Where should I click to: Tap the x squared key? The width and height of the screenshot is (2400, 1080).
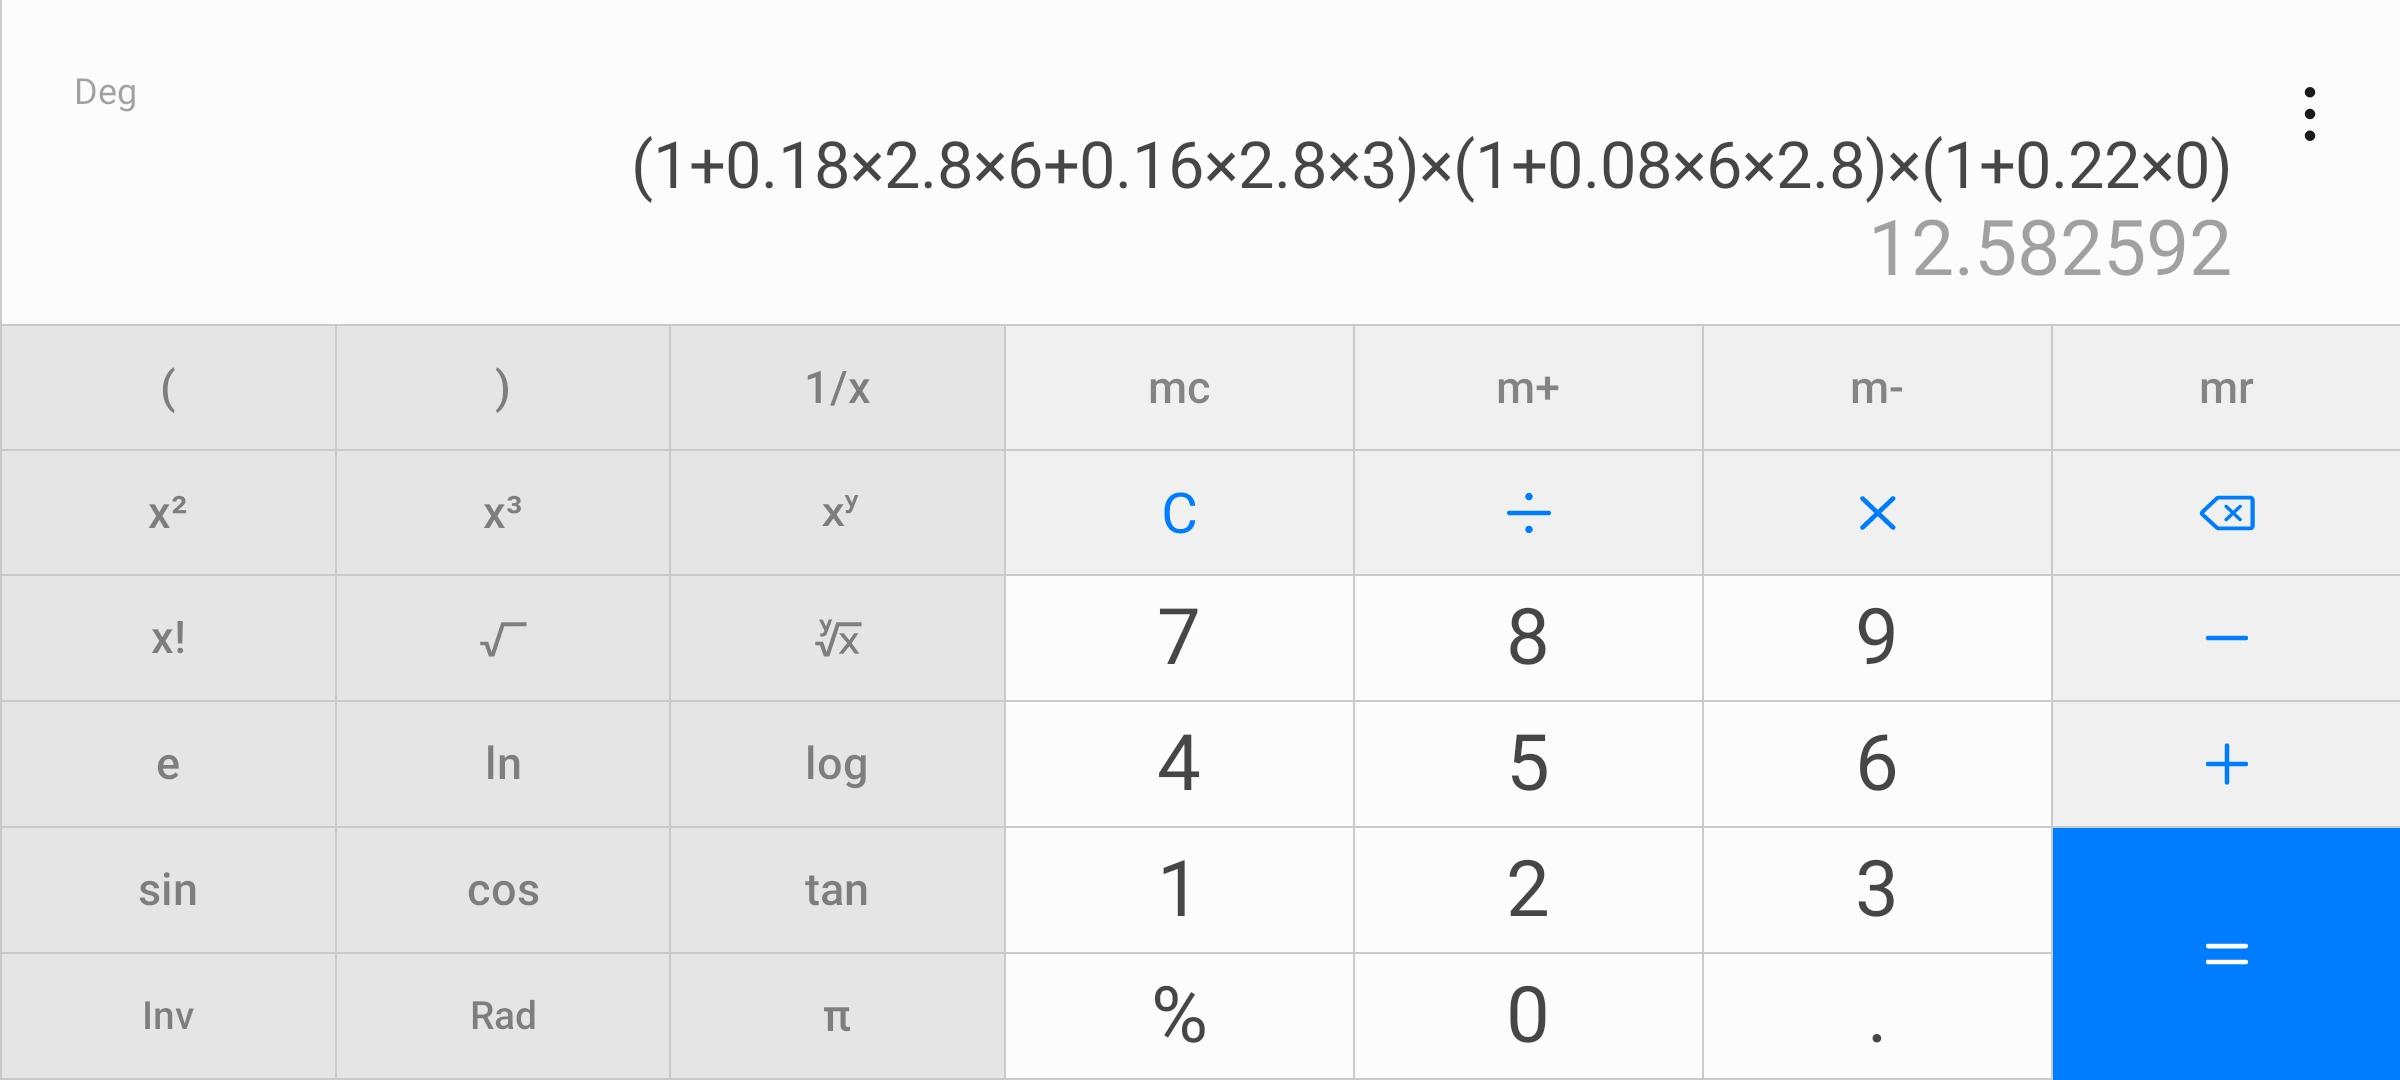[x=168, y=513]
